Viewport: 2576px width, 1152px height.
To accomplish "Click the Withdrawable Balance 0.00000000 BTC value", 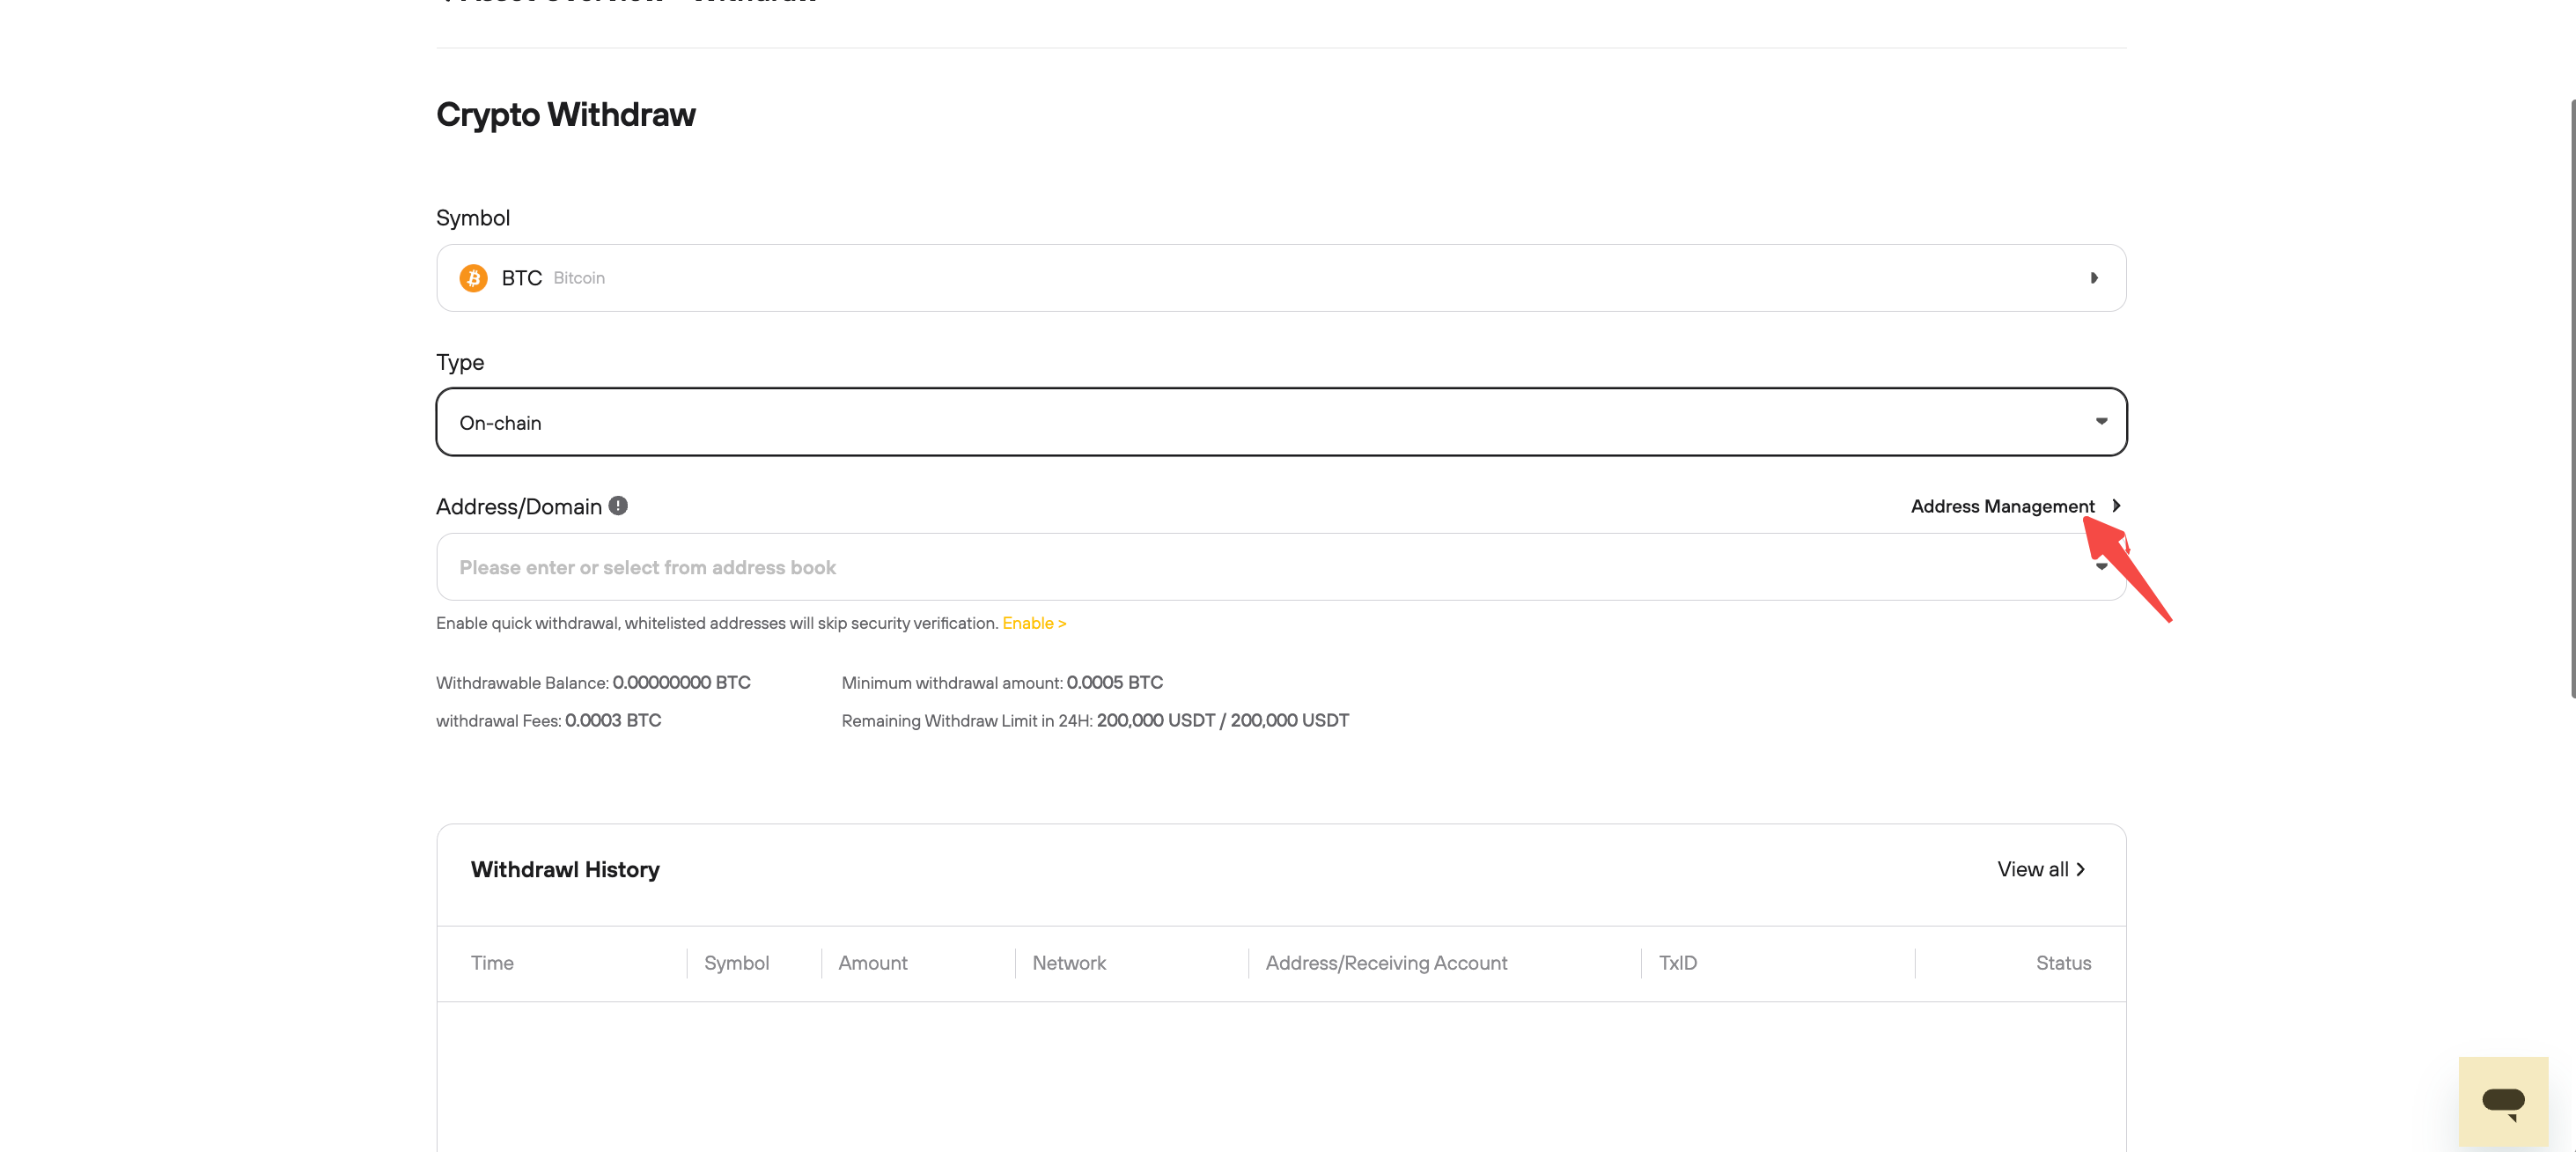I will (681, 683).
